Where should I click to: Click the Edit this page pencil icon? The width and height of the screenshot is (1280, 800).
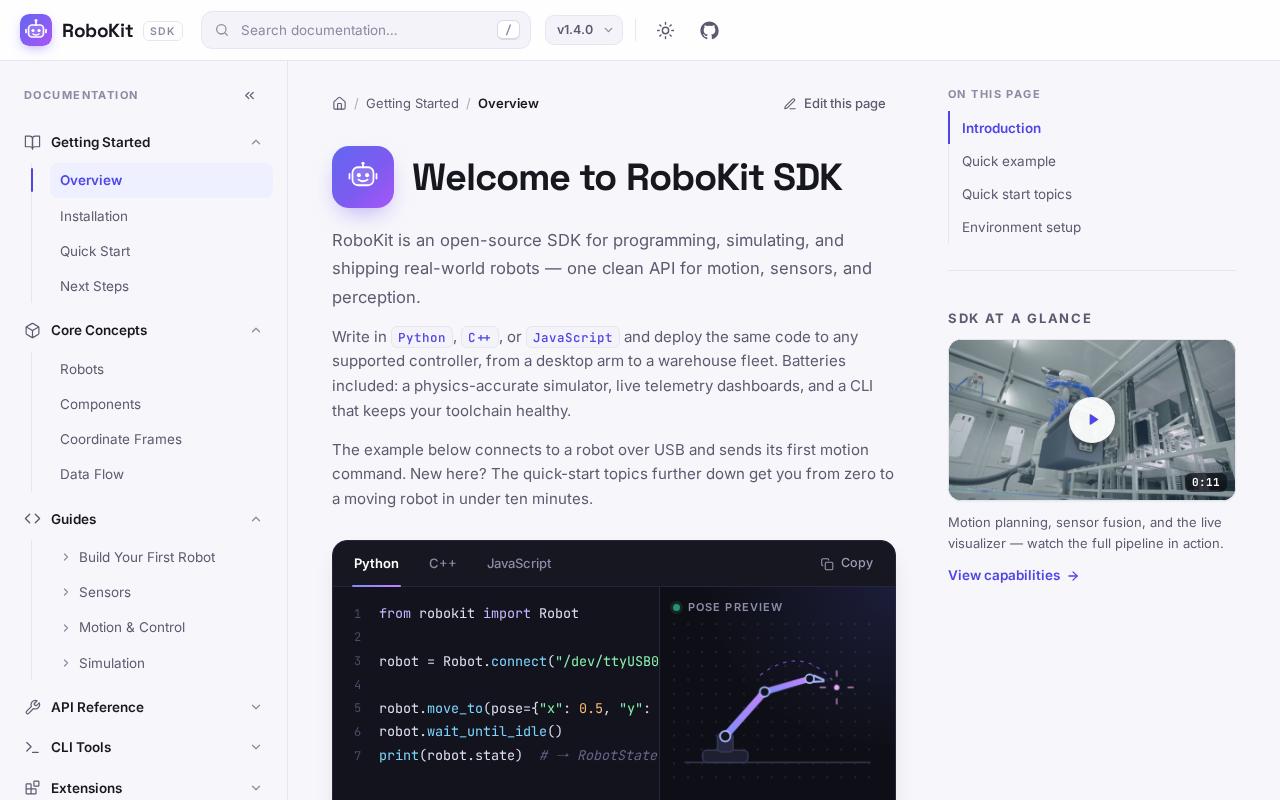click(x=790, y=104)
